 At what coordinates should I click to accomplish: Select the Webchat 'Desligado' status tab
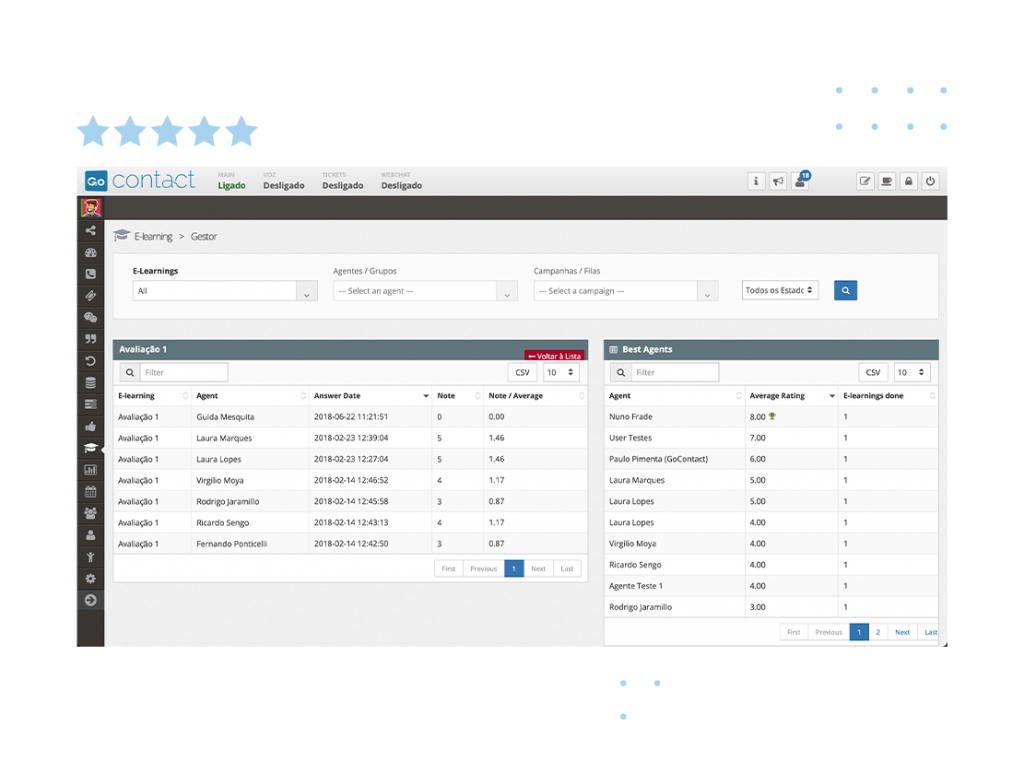click(401, 181)
